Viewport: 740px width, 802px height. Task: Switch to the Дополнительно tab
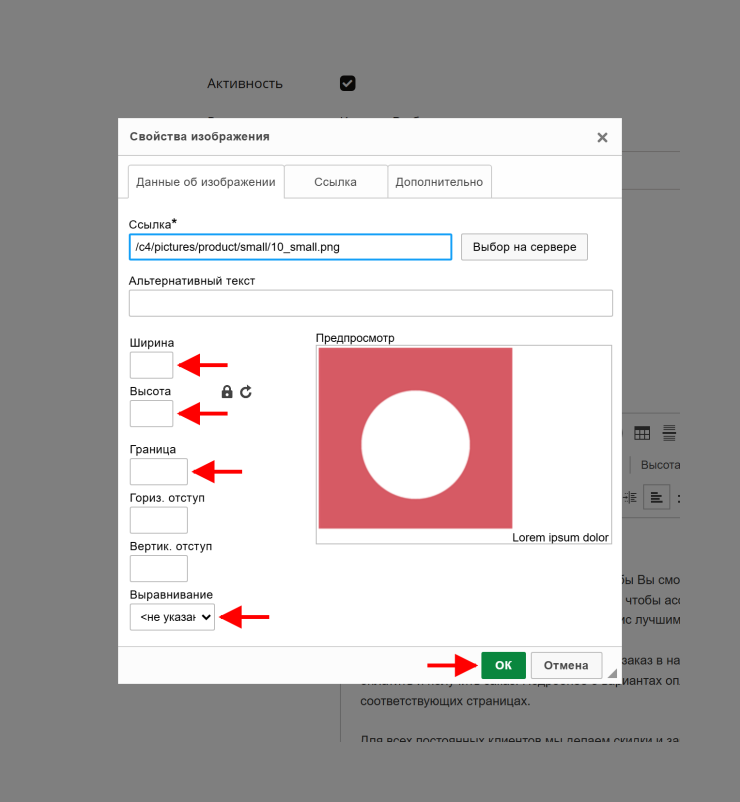pos(439,182)
